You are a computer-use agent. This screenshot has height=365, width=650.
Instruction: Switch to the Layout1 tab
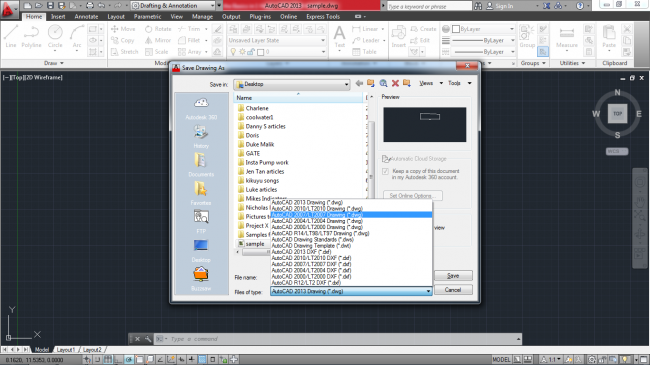(65, 350)
